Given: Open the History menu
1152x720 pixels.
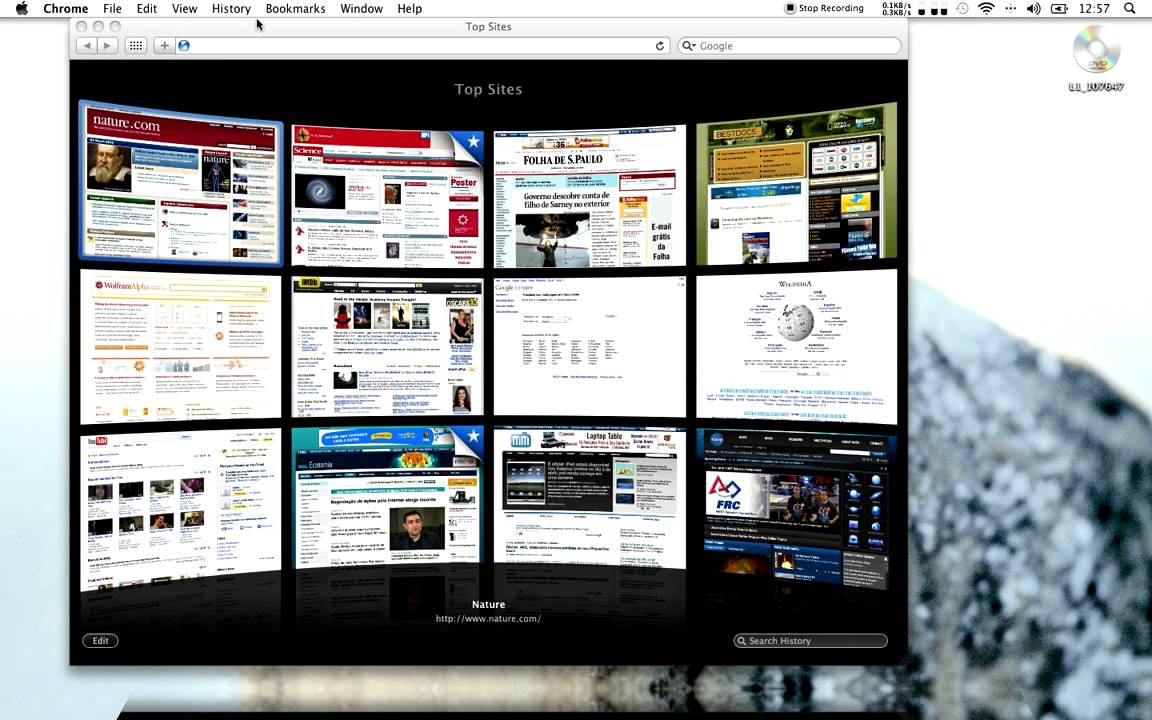Looking at the screenshot, I should pyautogui.click(x=231, y=9).
